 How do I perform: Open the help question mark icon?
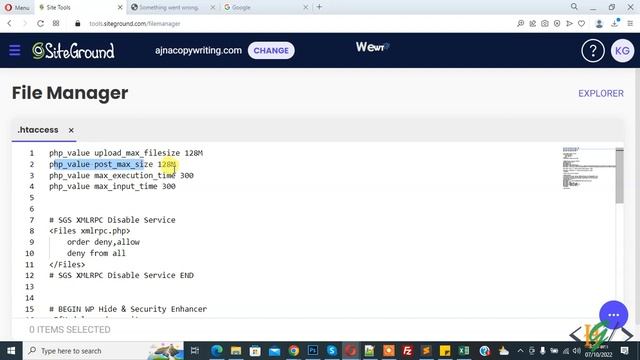(x=593, y=51)
